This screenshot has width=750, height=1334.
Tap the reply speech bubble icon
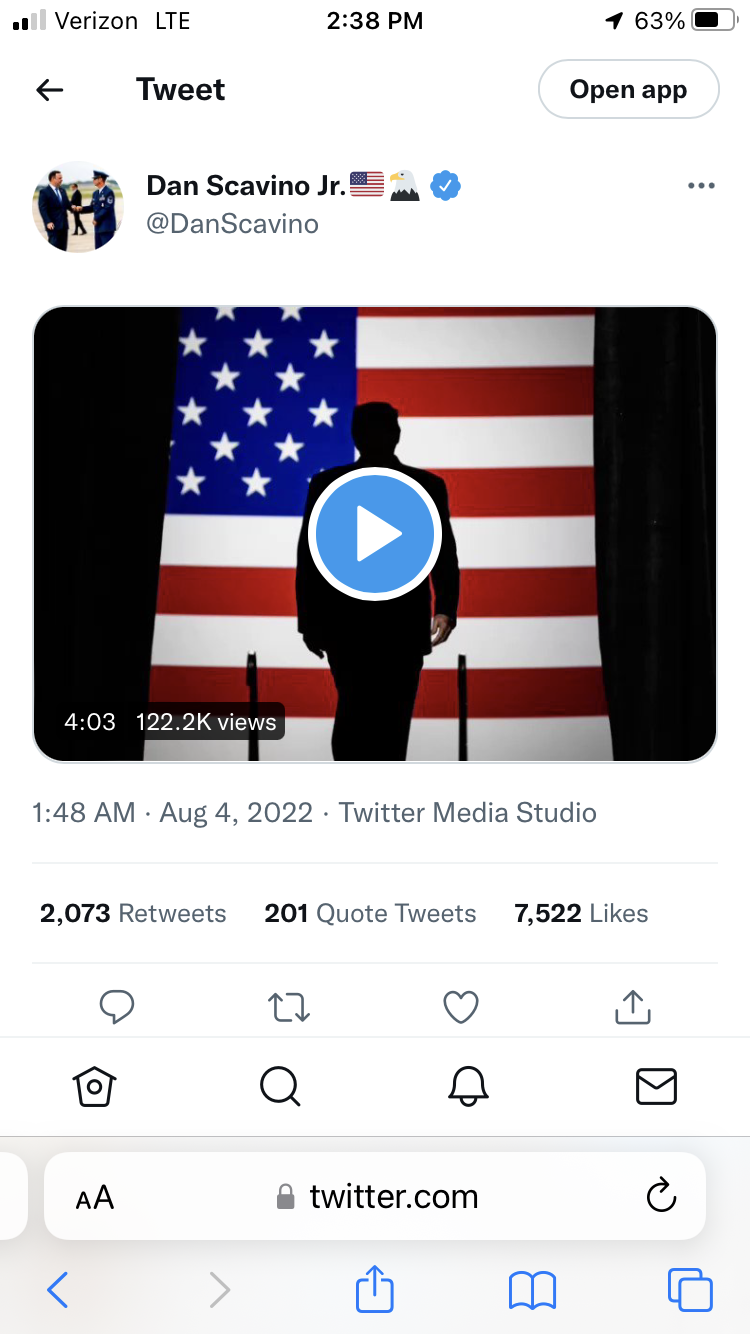(x=117, y=1007)
